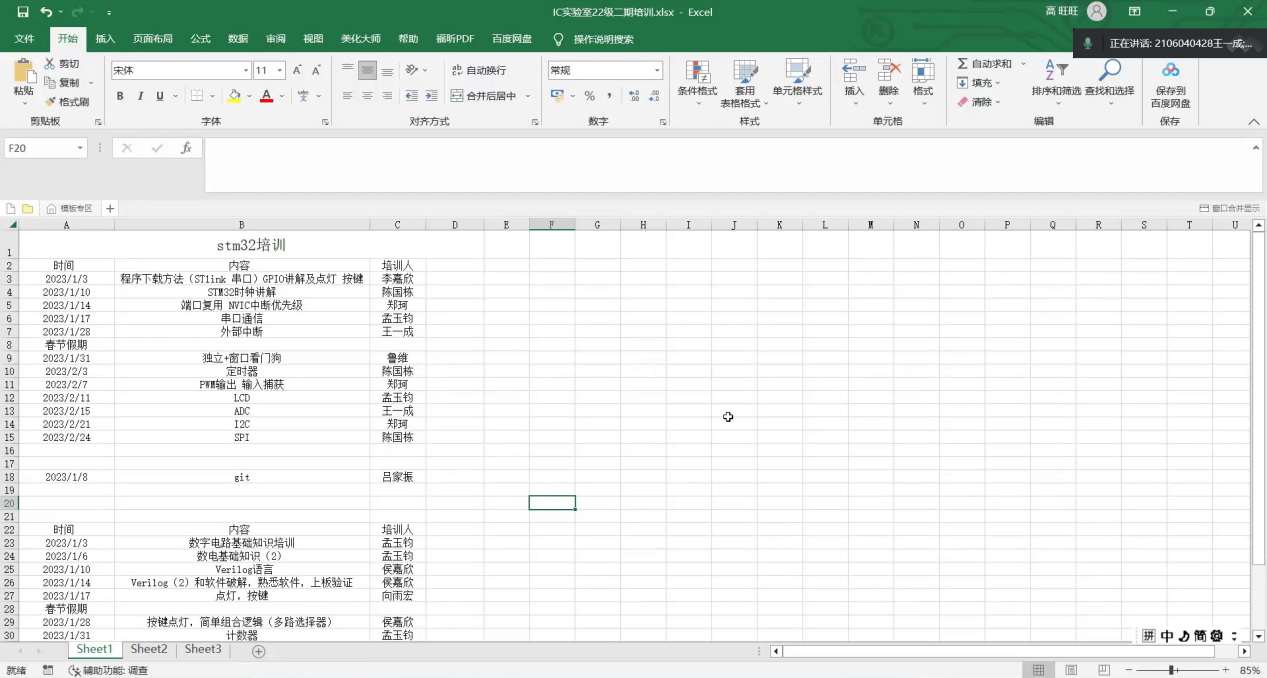
Task: Toggle Italic formatting
Action: click(x=140, y=96)
